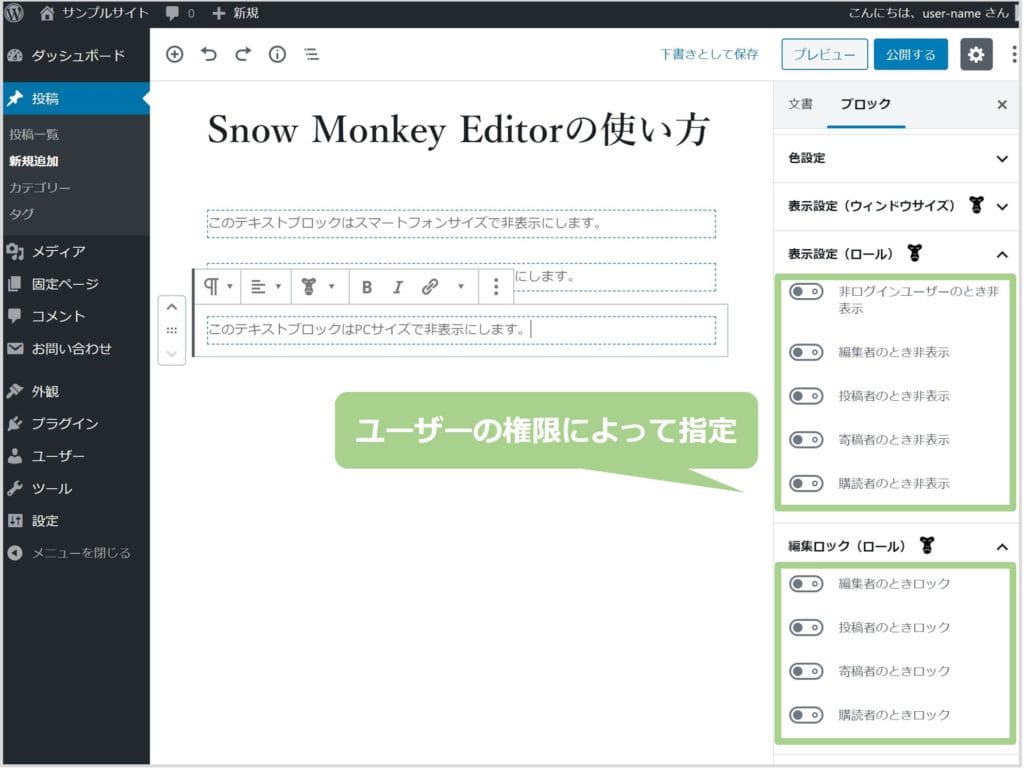Viewport: 1024px width, 770px height.
Task: Click the プレビュー button
Action: click(x=824, y=54)
